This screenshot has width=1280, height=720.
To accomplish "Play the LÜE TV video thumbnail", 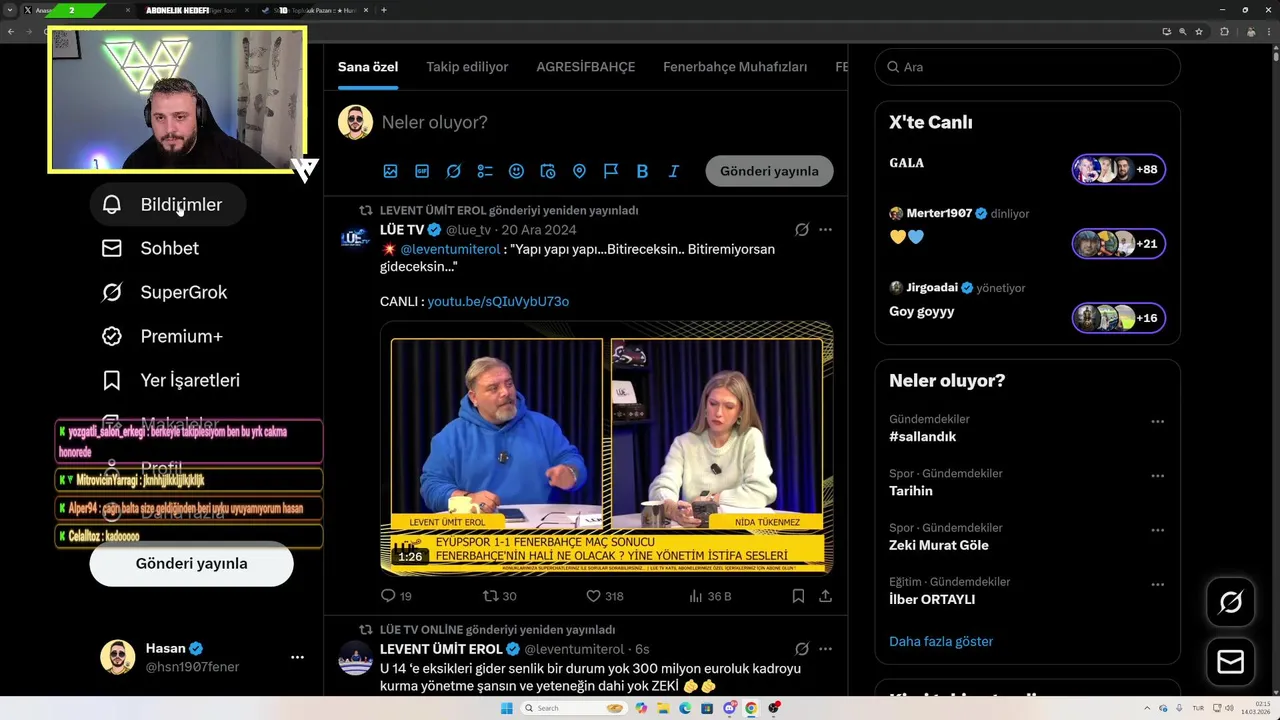I will [x=606, y=448].
